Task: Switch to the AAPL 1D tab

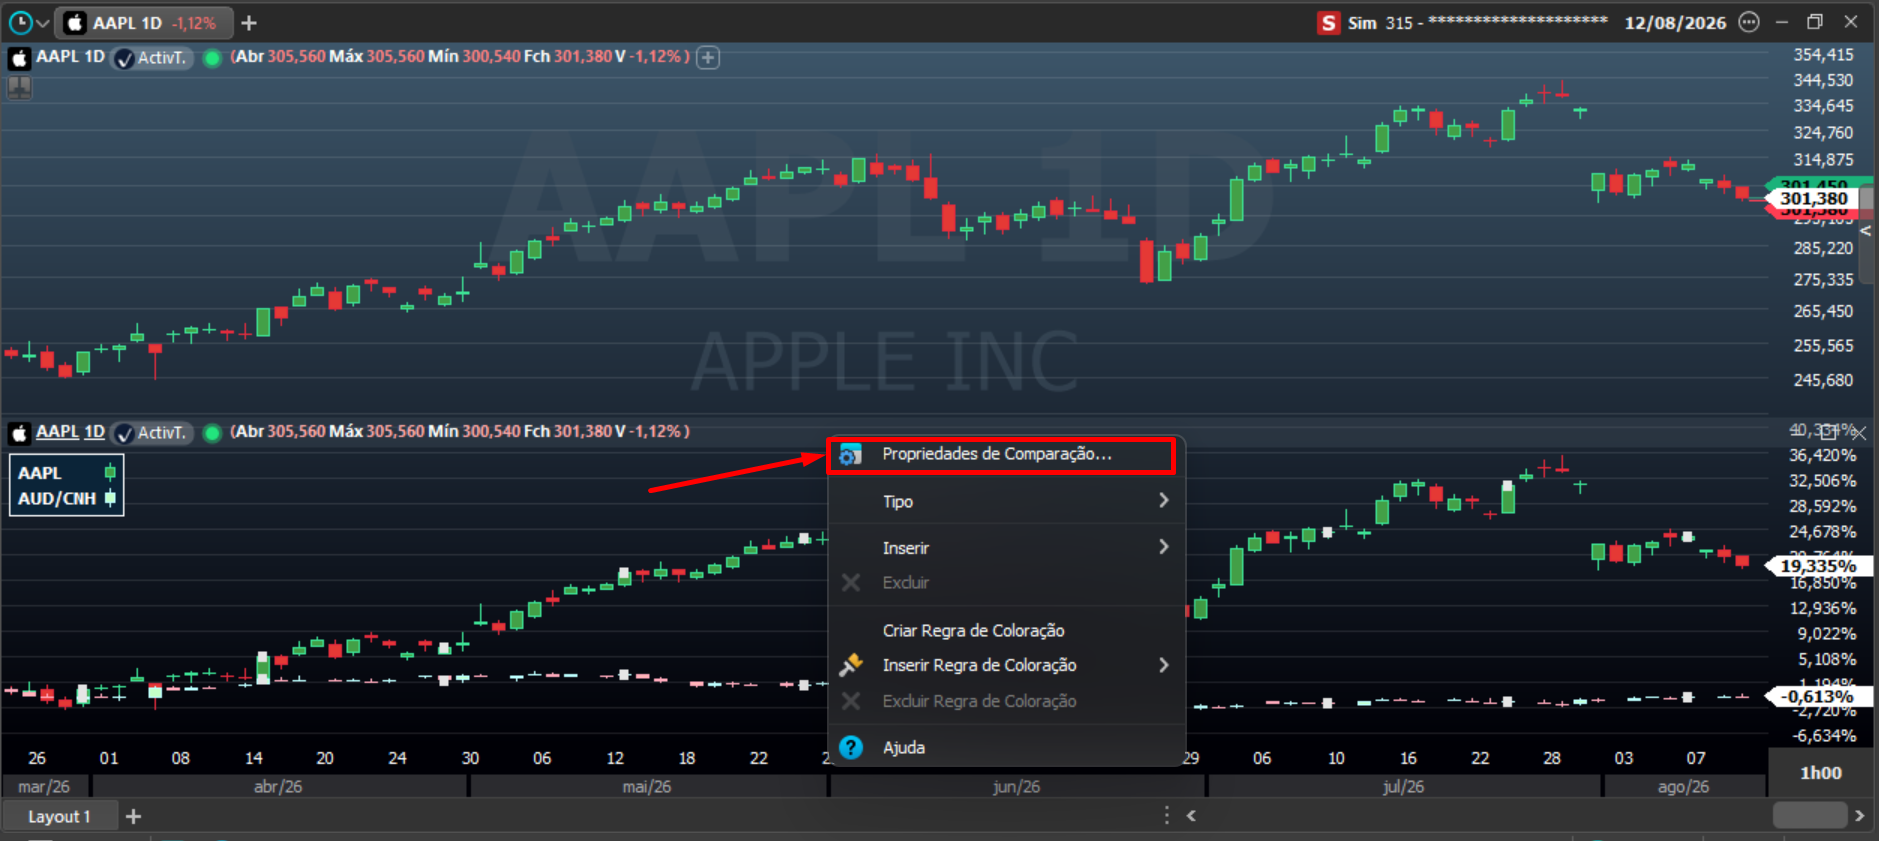Action: tap(143, 22)
